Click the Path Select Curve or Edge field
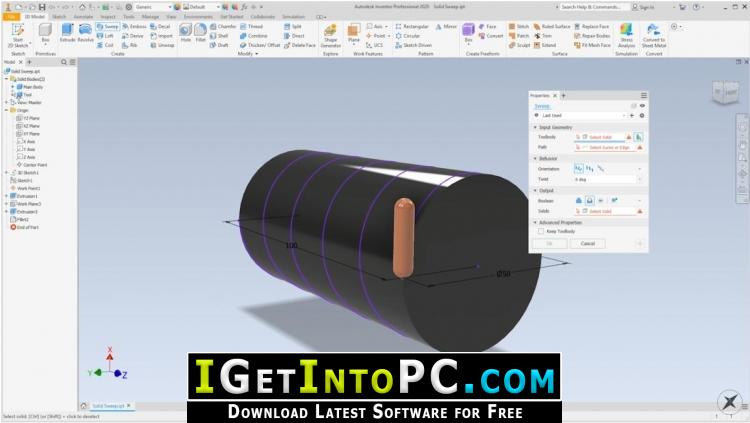Image resolution: width=750 pixels, height=423 pixels. click(x=604, y=148)
